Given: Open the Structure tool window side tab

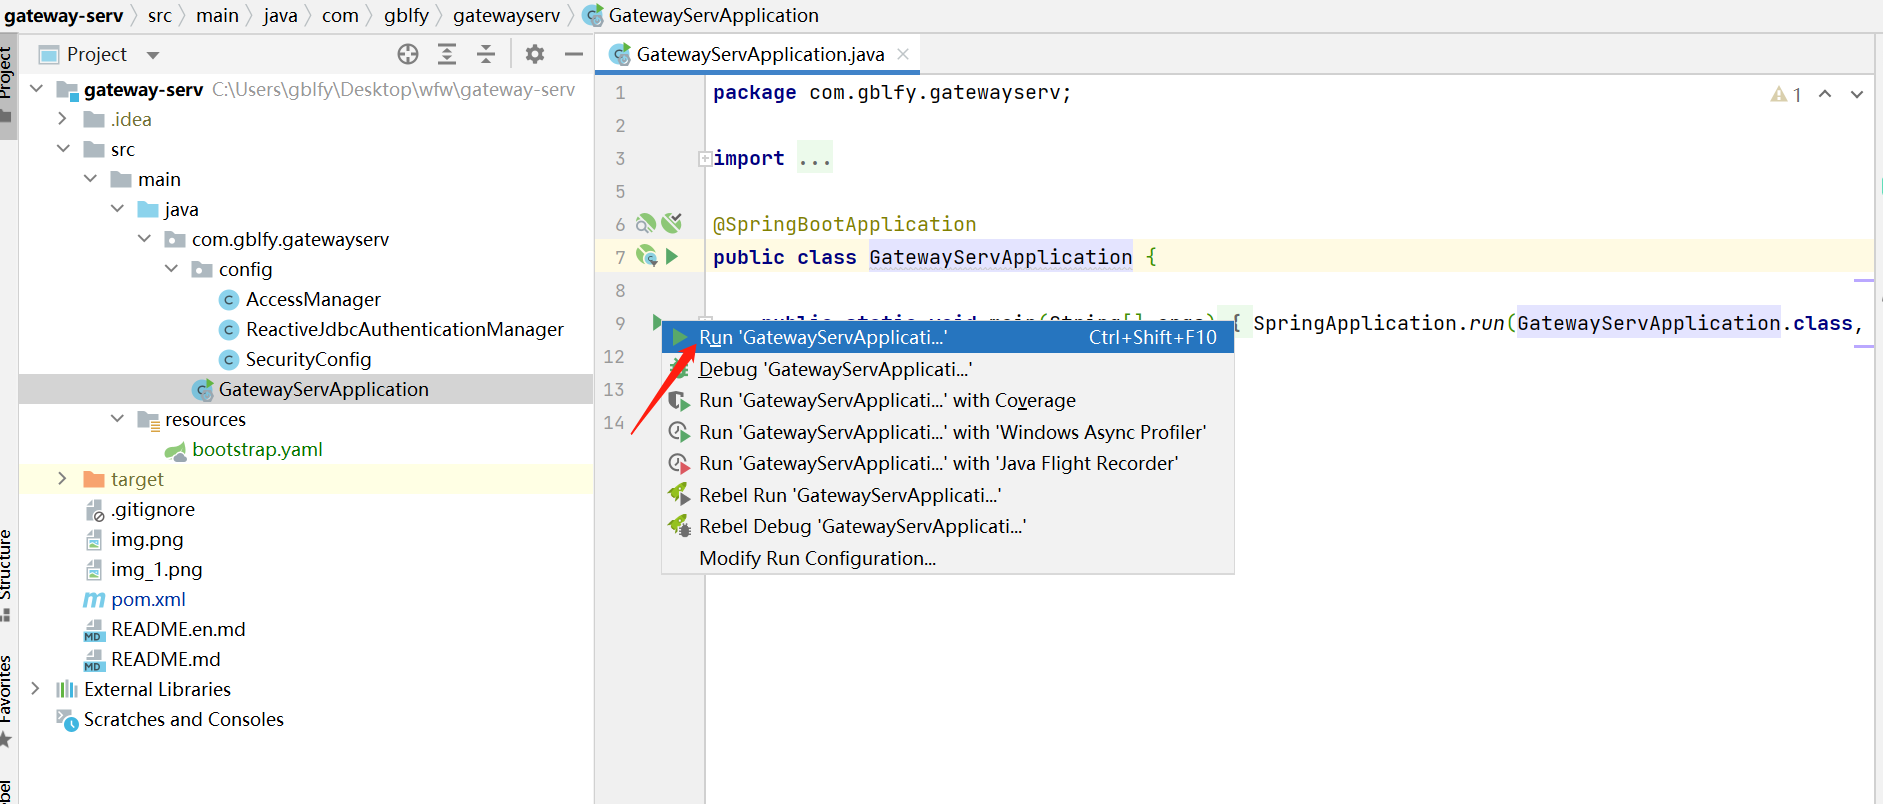Looking at the screenshot, I should (7, 574).
